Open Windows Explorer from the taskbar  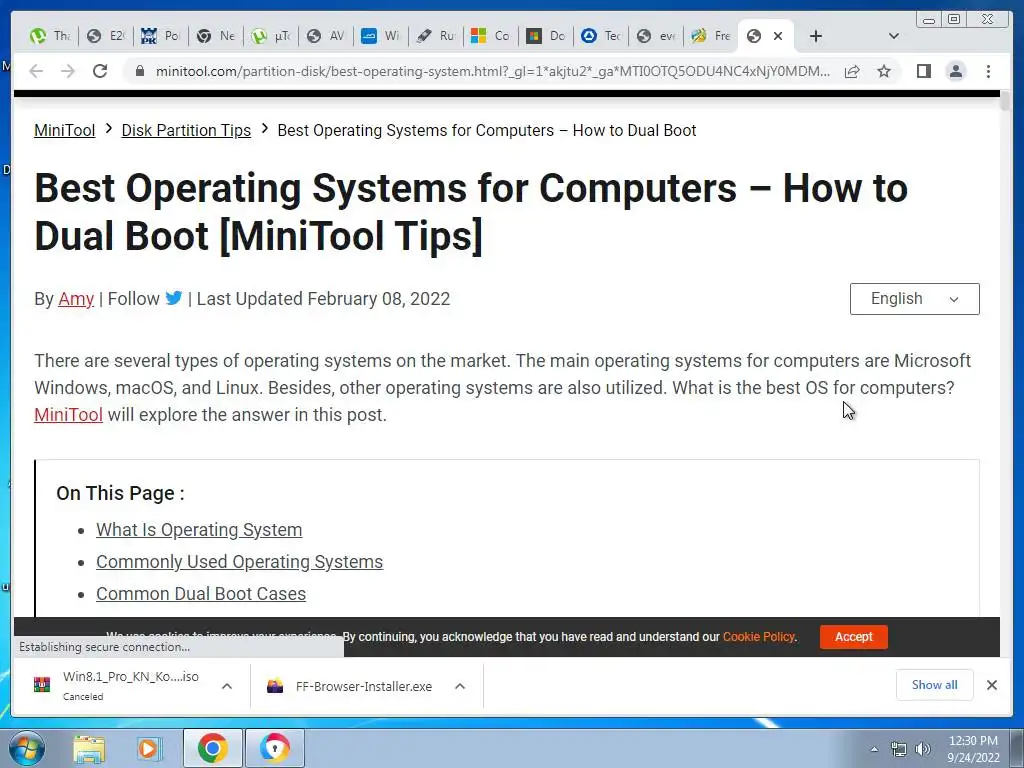(89, 748)
